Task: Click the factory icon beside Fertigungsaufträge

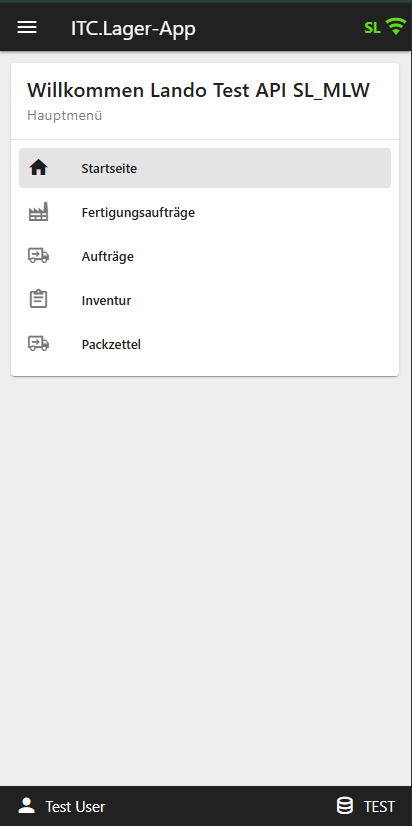Action: pos(38,212)
